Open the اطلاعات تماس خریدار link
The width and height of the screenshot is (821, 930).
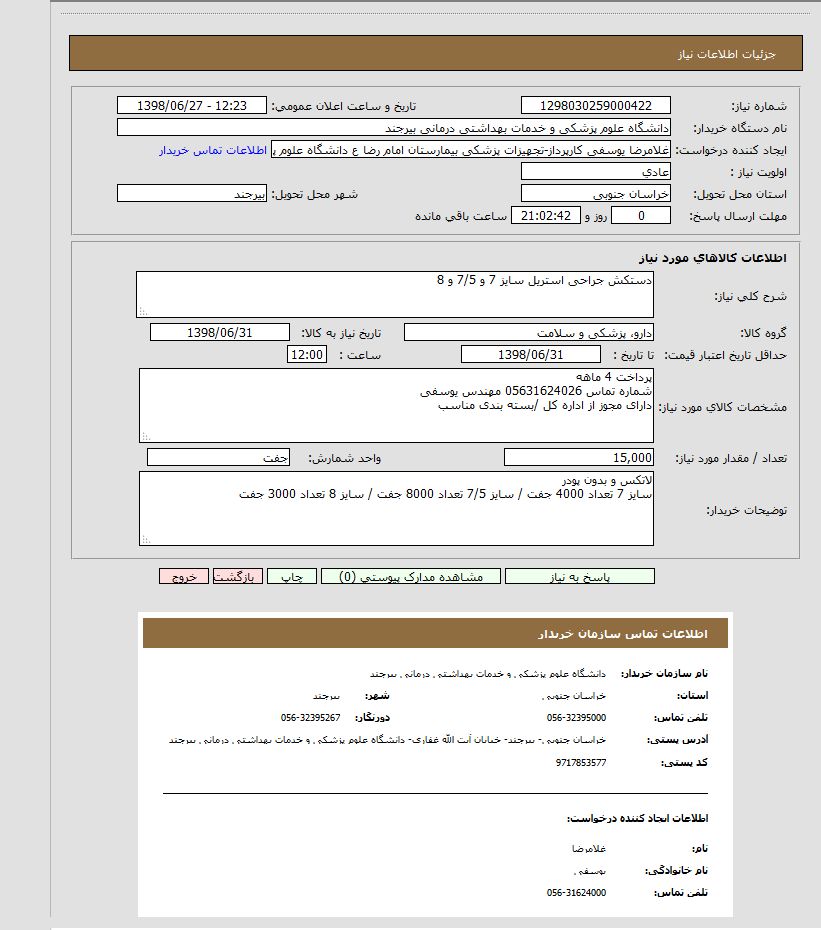(x=213, y=150)
